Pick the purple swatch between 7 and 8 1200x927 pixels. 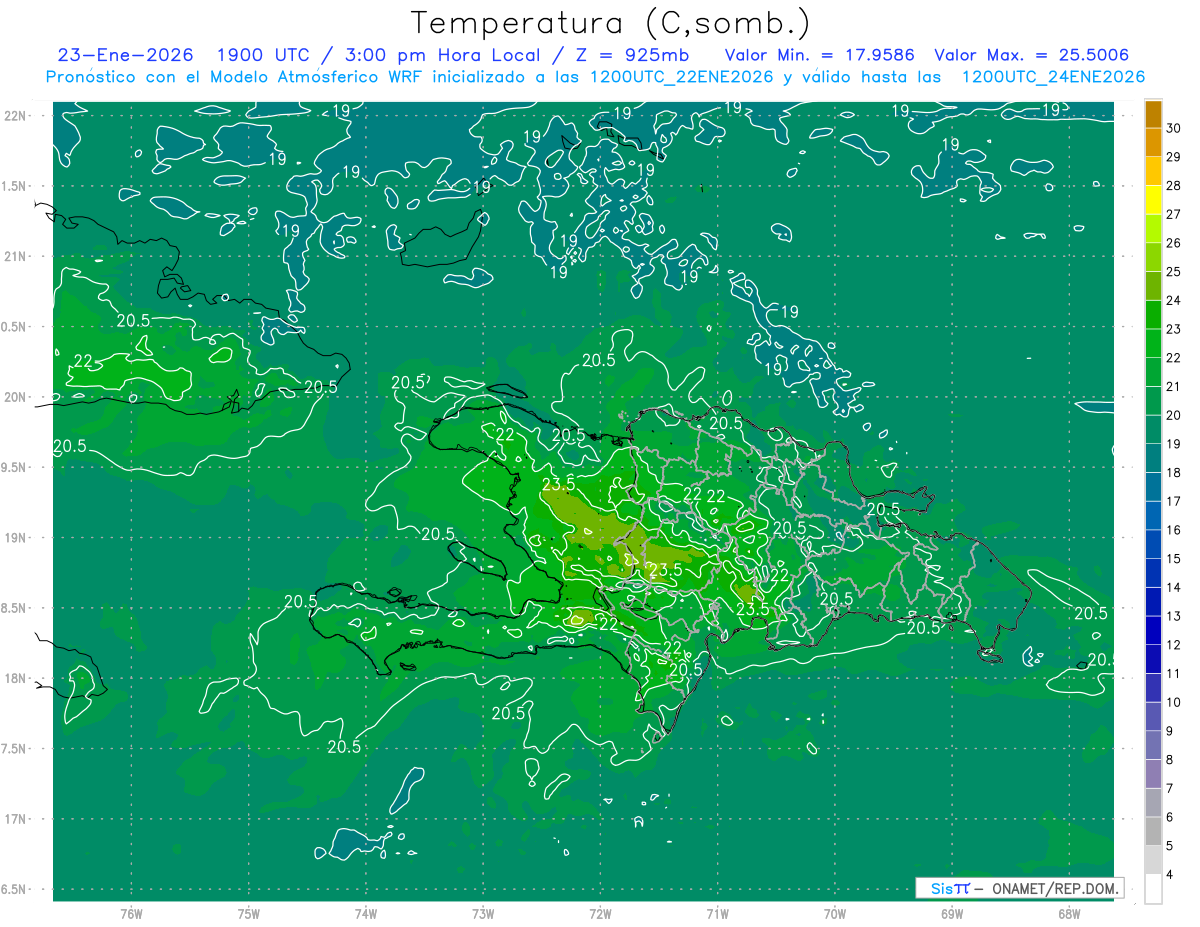1153,774
